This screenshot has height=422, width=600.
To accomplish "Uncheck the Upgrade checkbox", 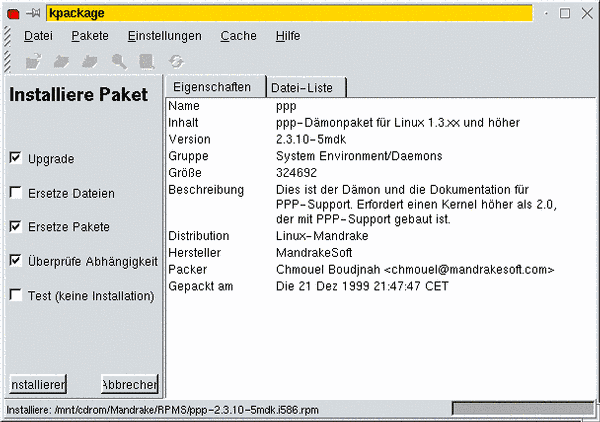I will [x=15, y=158].
